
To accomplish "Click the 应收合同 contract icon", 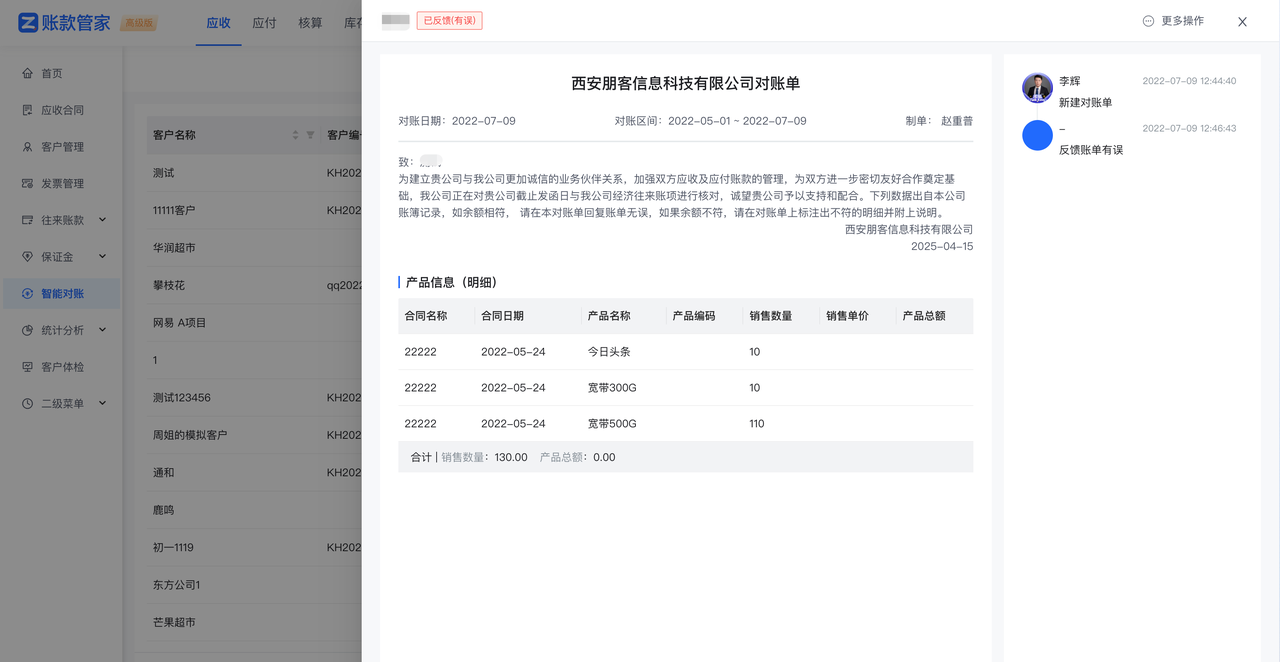I will pos(27,110).
